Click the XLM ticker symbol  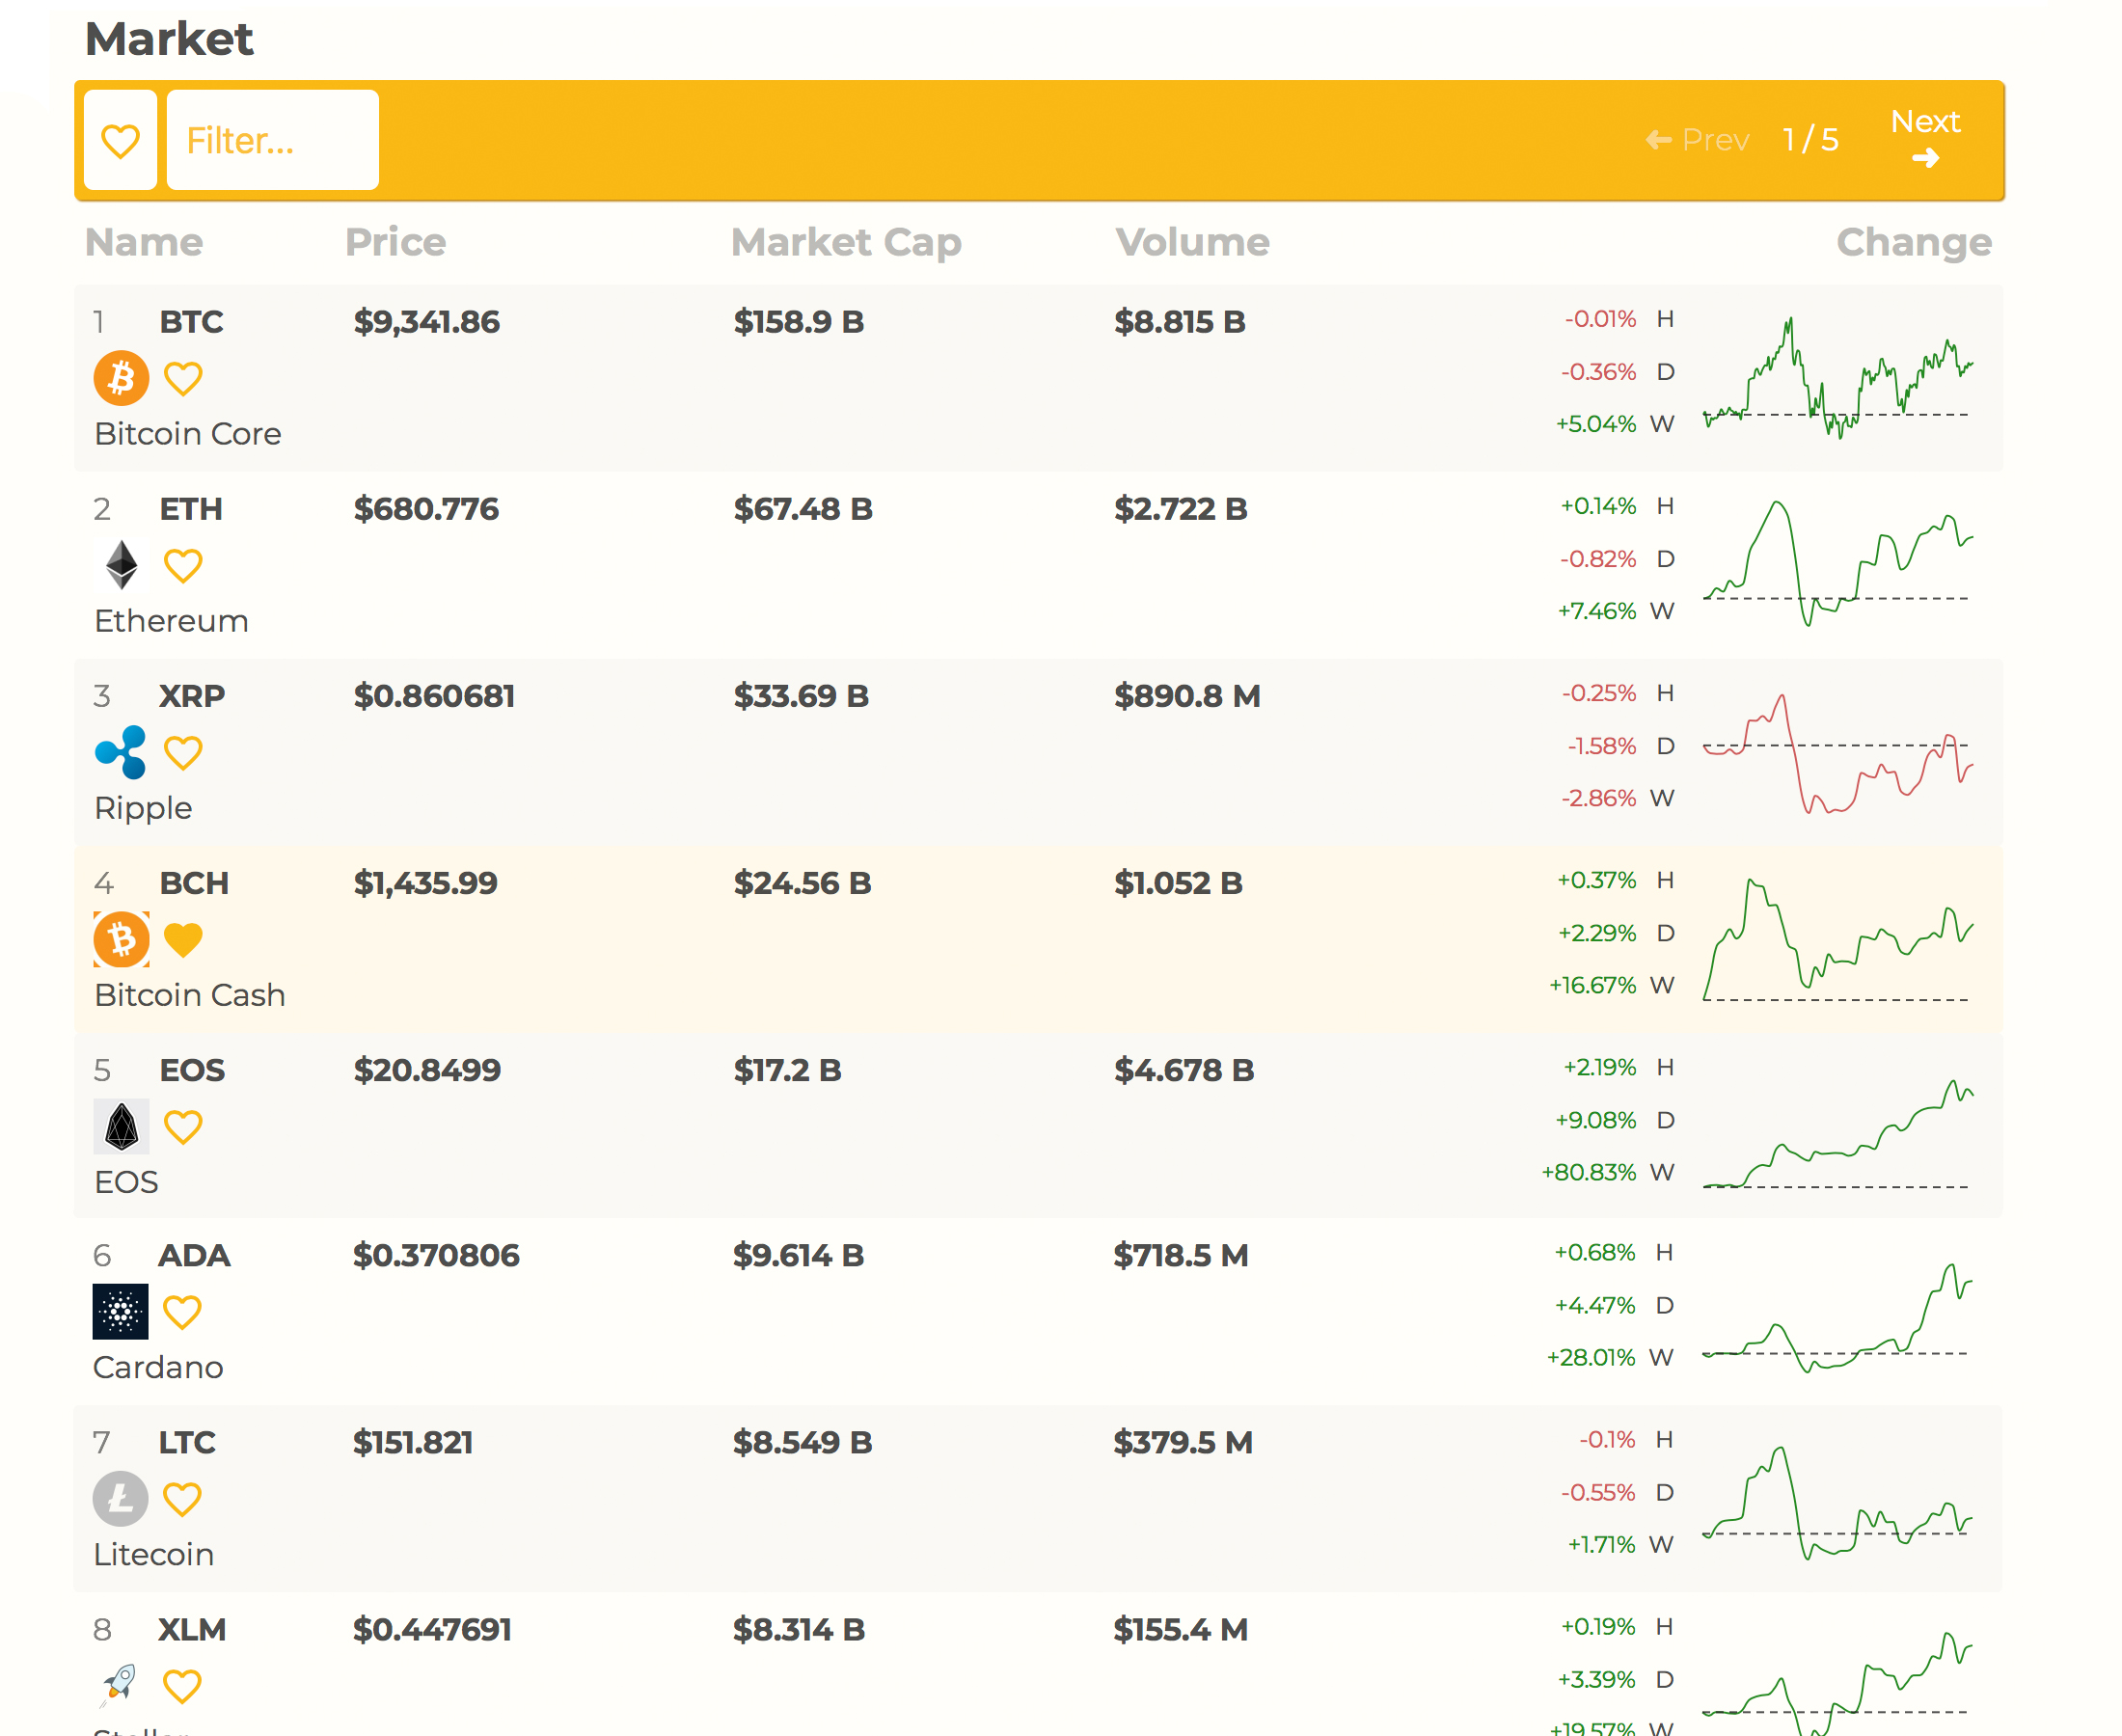coord(192,1629)
